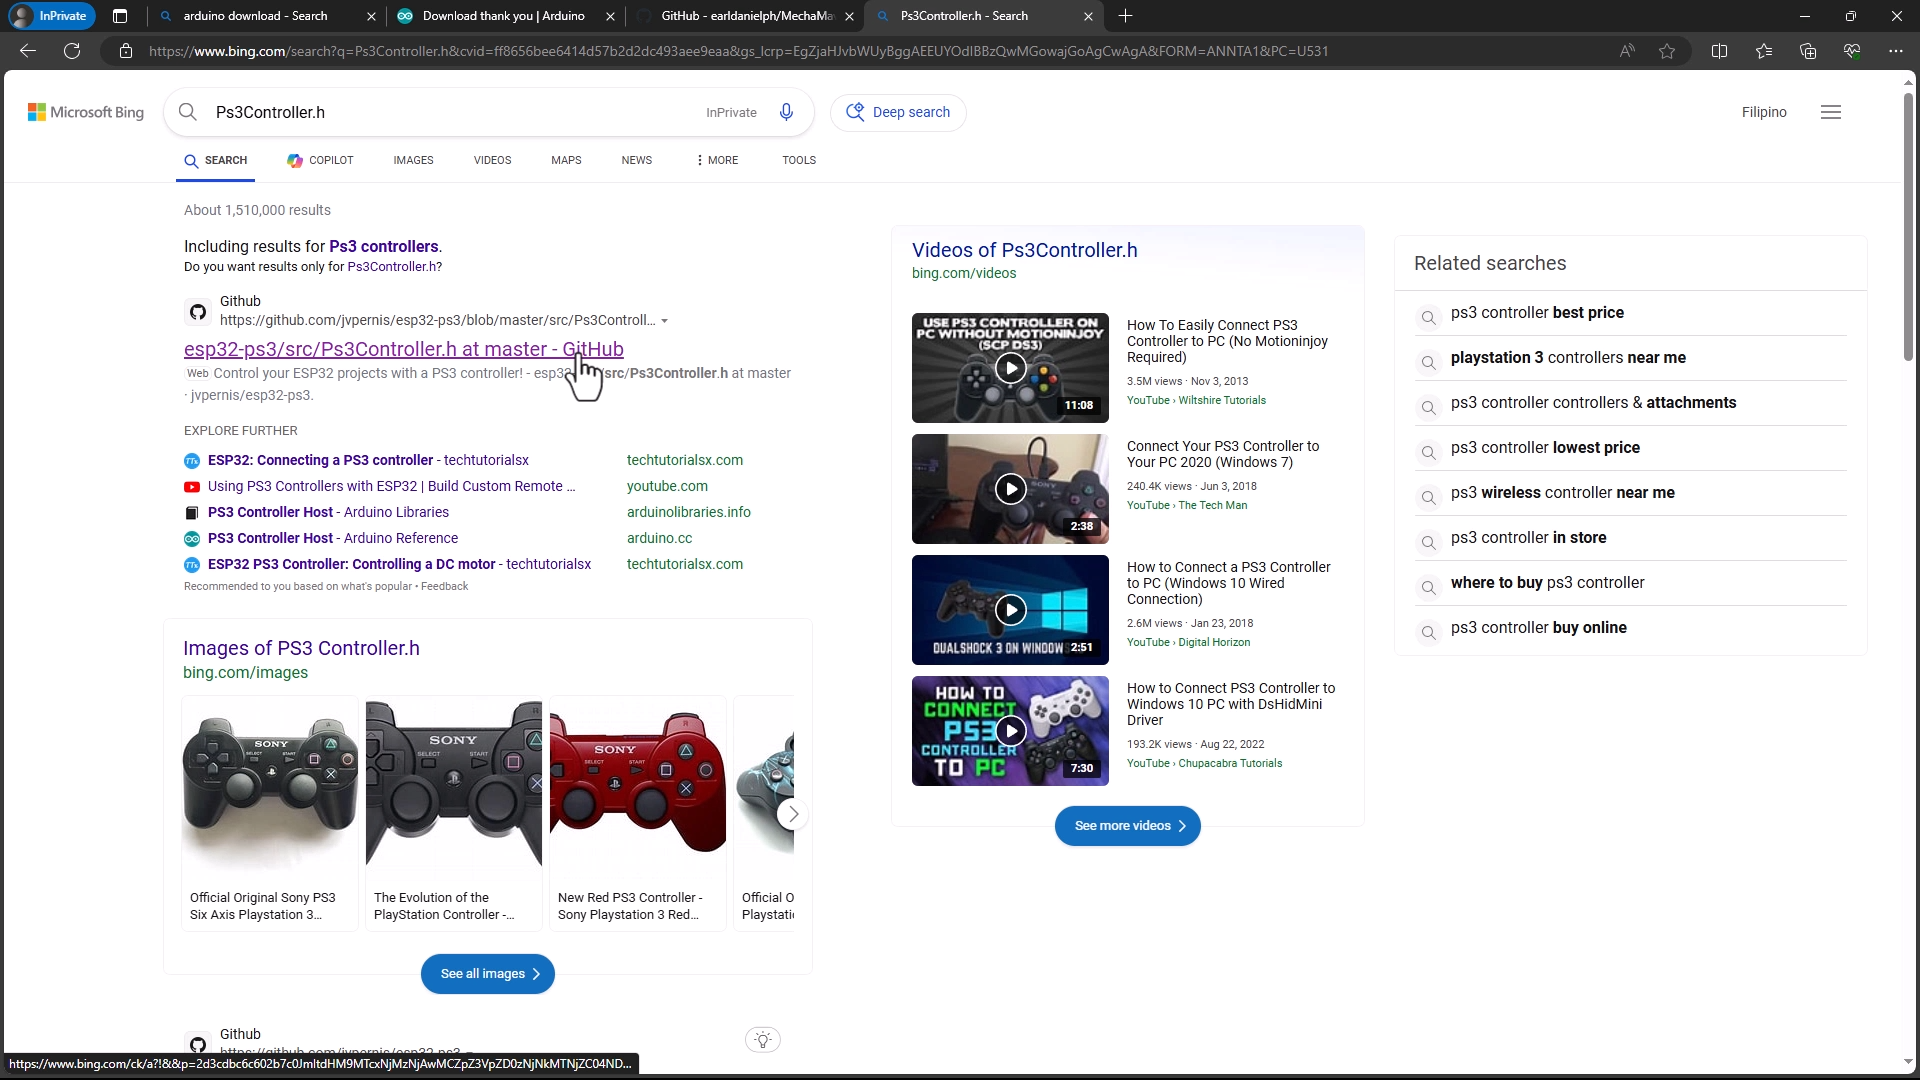This screenshot has height=1080, width=1920.
Task: Open esp32-ps3 Ps3Controller.h GitHub result link
Action: (x=403, y=349)
